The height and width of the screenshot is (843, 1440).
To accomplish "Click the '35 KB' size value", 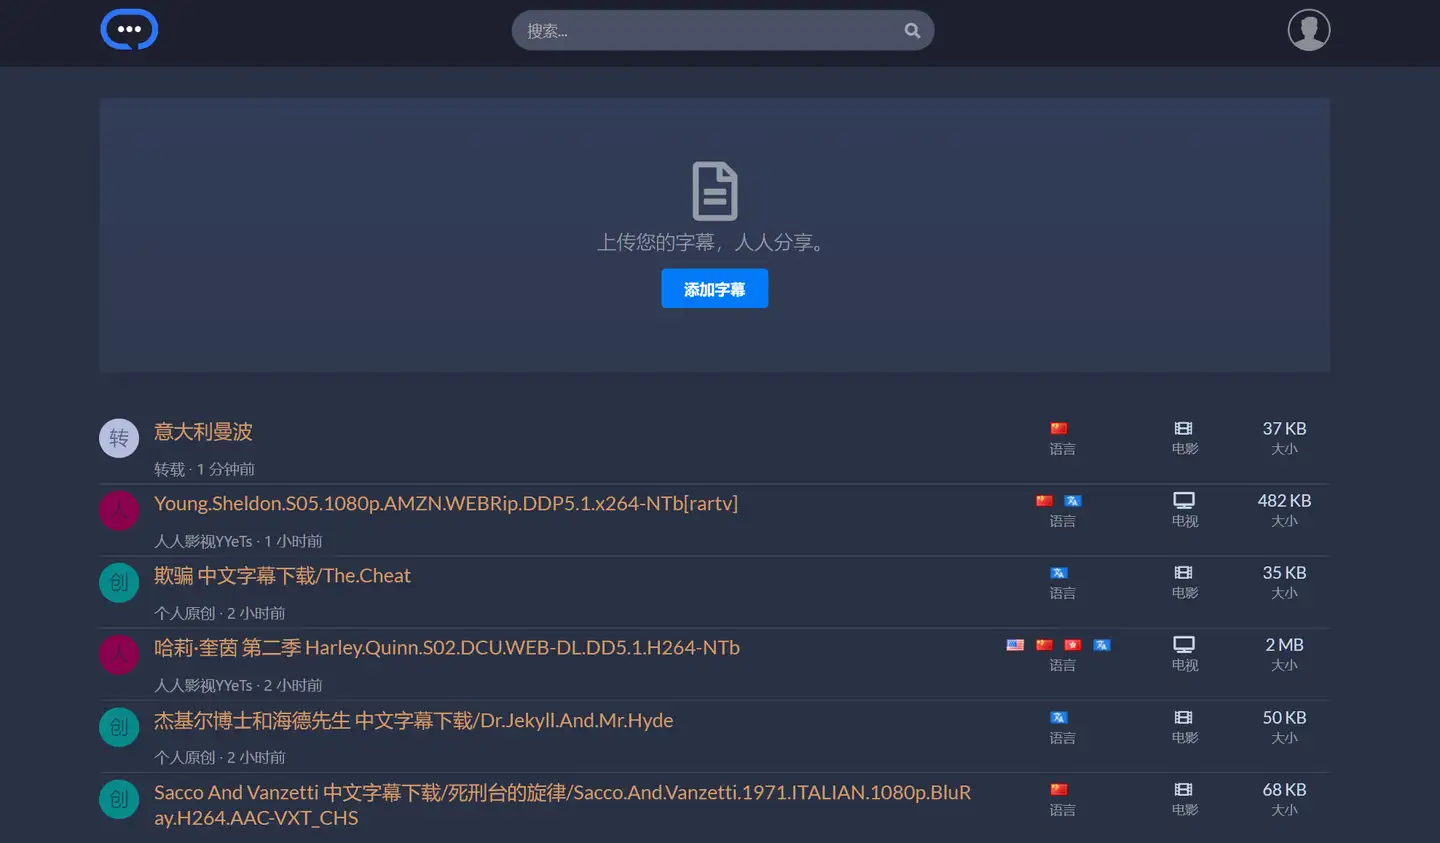I will pyautogui.click(x=1284, y=573).
